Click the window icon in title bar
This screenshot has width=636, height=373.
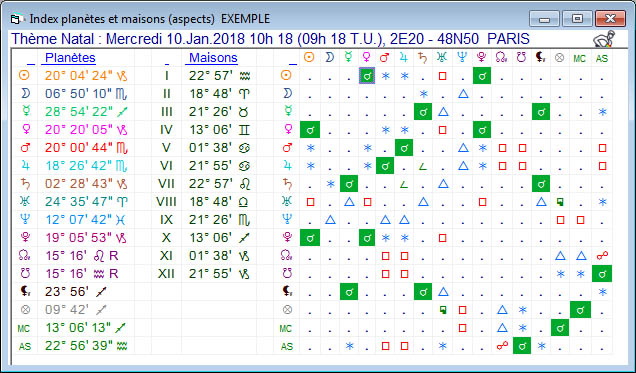[x=15, y=19]
